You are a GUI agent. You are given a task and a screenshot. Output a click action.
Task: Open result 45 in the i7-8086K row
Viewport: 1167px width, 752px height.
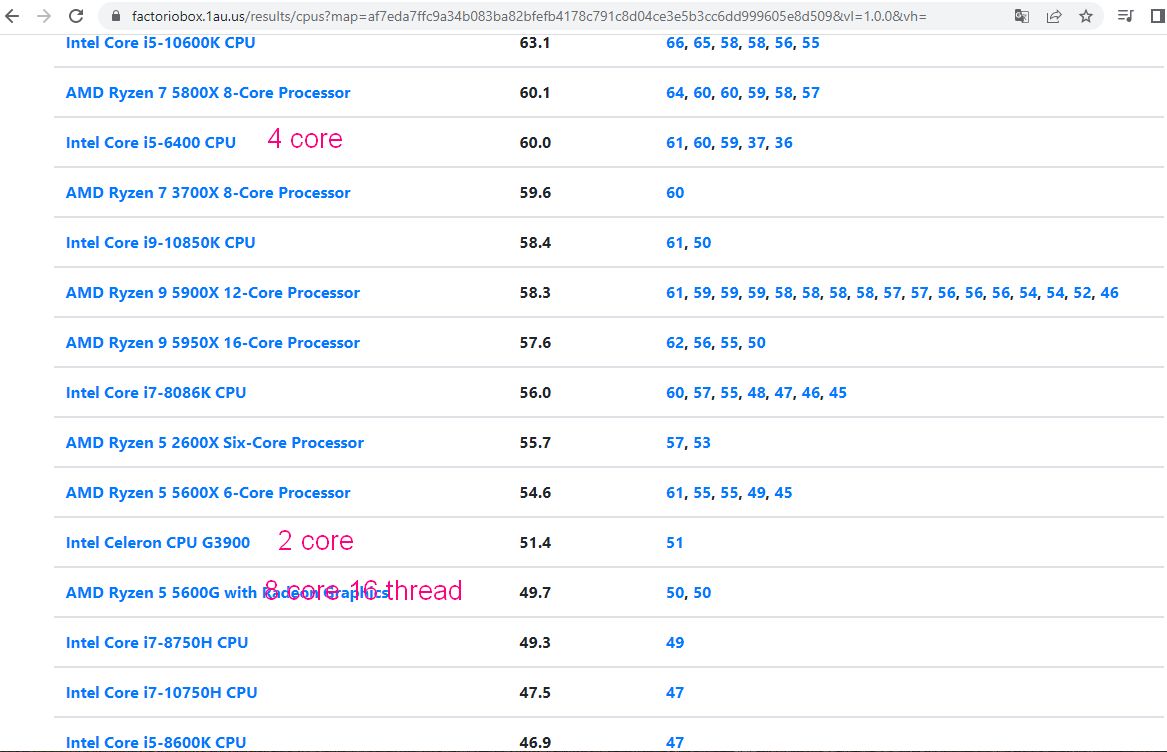[838, 392]
